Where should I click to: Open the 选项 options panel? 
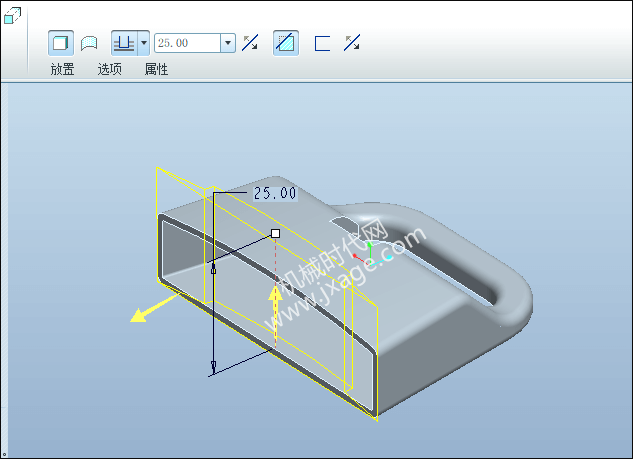click(x=109, y=69)
